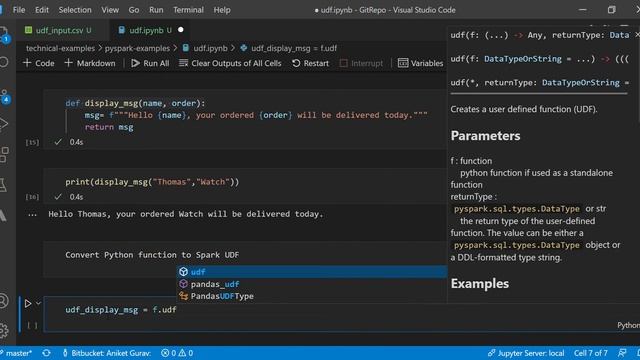
Task: Add a new Code cell
Action: 39,63
